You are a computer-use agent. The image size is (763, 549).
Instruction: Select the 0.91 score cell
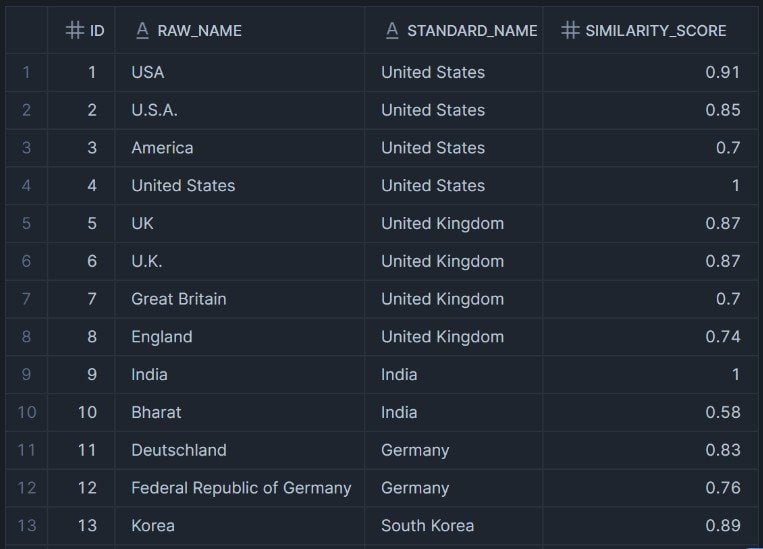click(722, 72)
